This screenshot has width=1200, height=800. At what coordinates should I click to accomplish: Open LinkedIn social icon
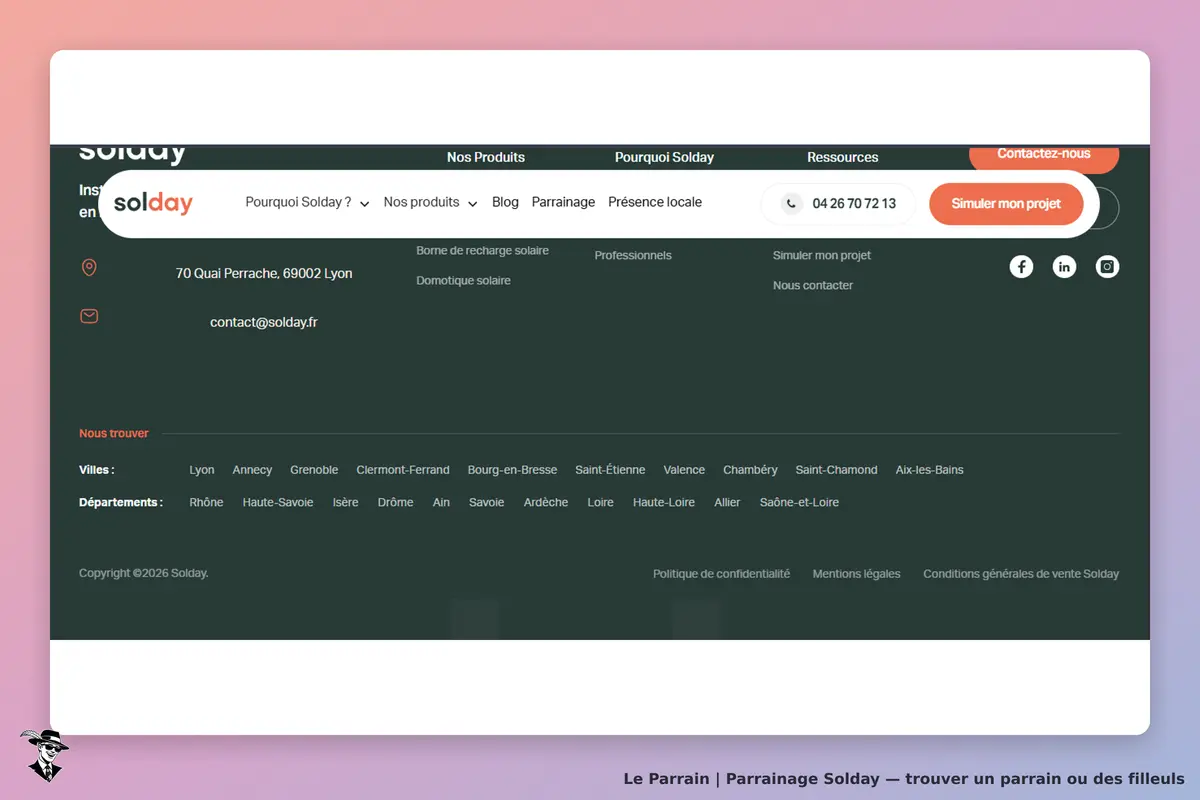coord(1064,267)
